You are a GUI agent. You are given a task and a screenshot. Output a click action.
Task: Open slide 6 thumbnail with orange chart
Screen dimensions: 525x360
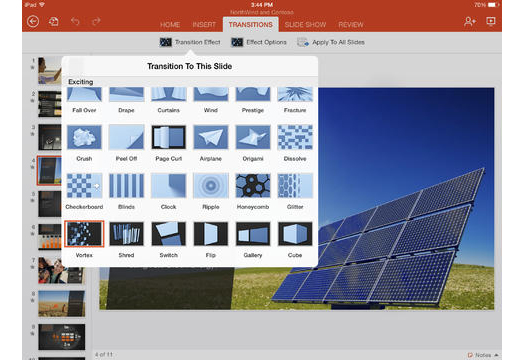(x=50, y=237)
